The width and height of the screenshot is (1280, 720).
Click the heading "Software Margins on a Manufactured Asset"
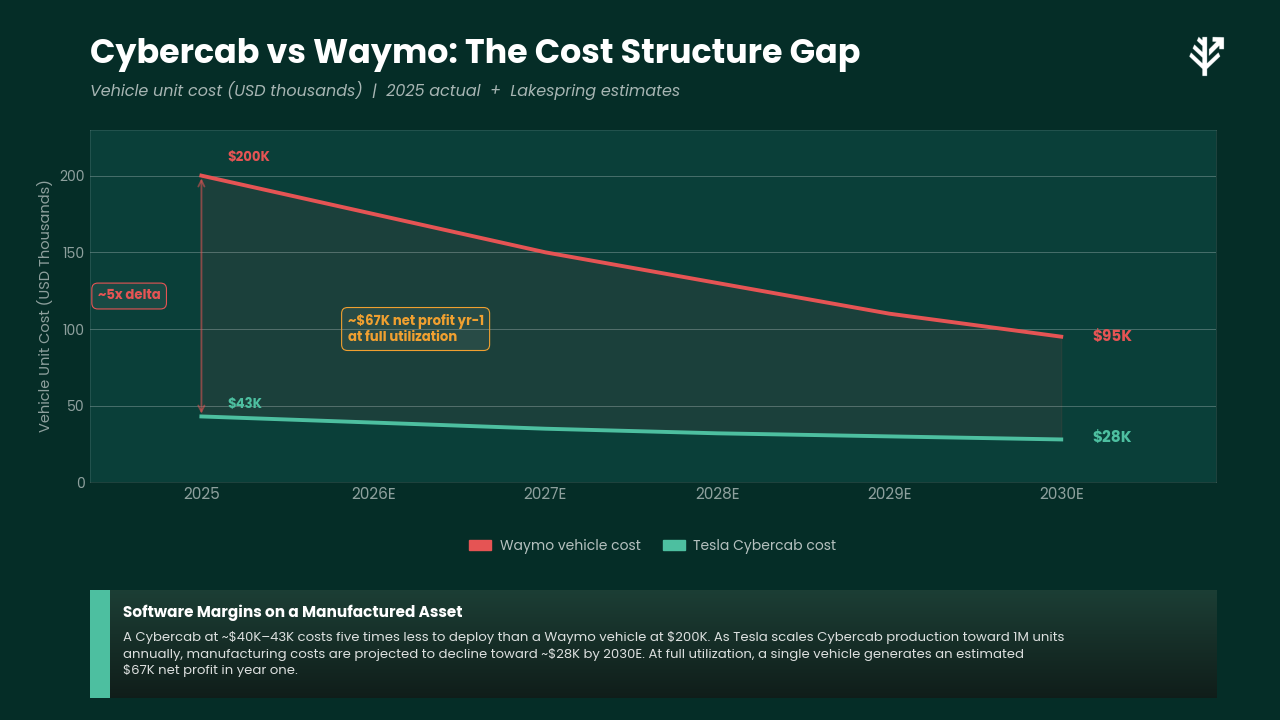[x=292, y=612]
